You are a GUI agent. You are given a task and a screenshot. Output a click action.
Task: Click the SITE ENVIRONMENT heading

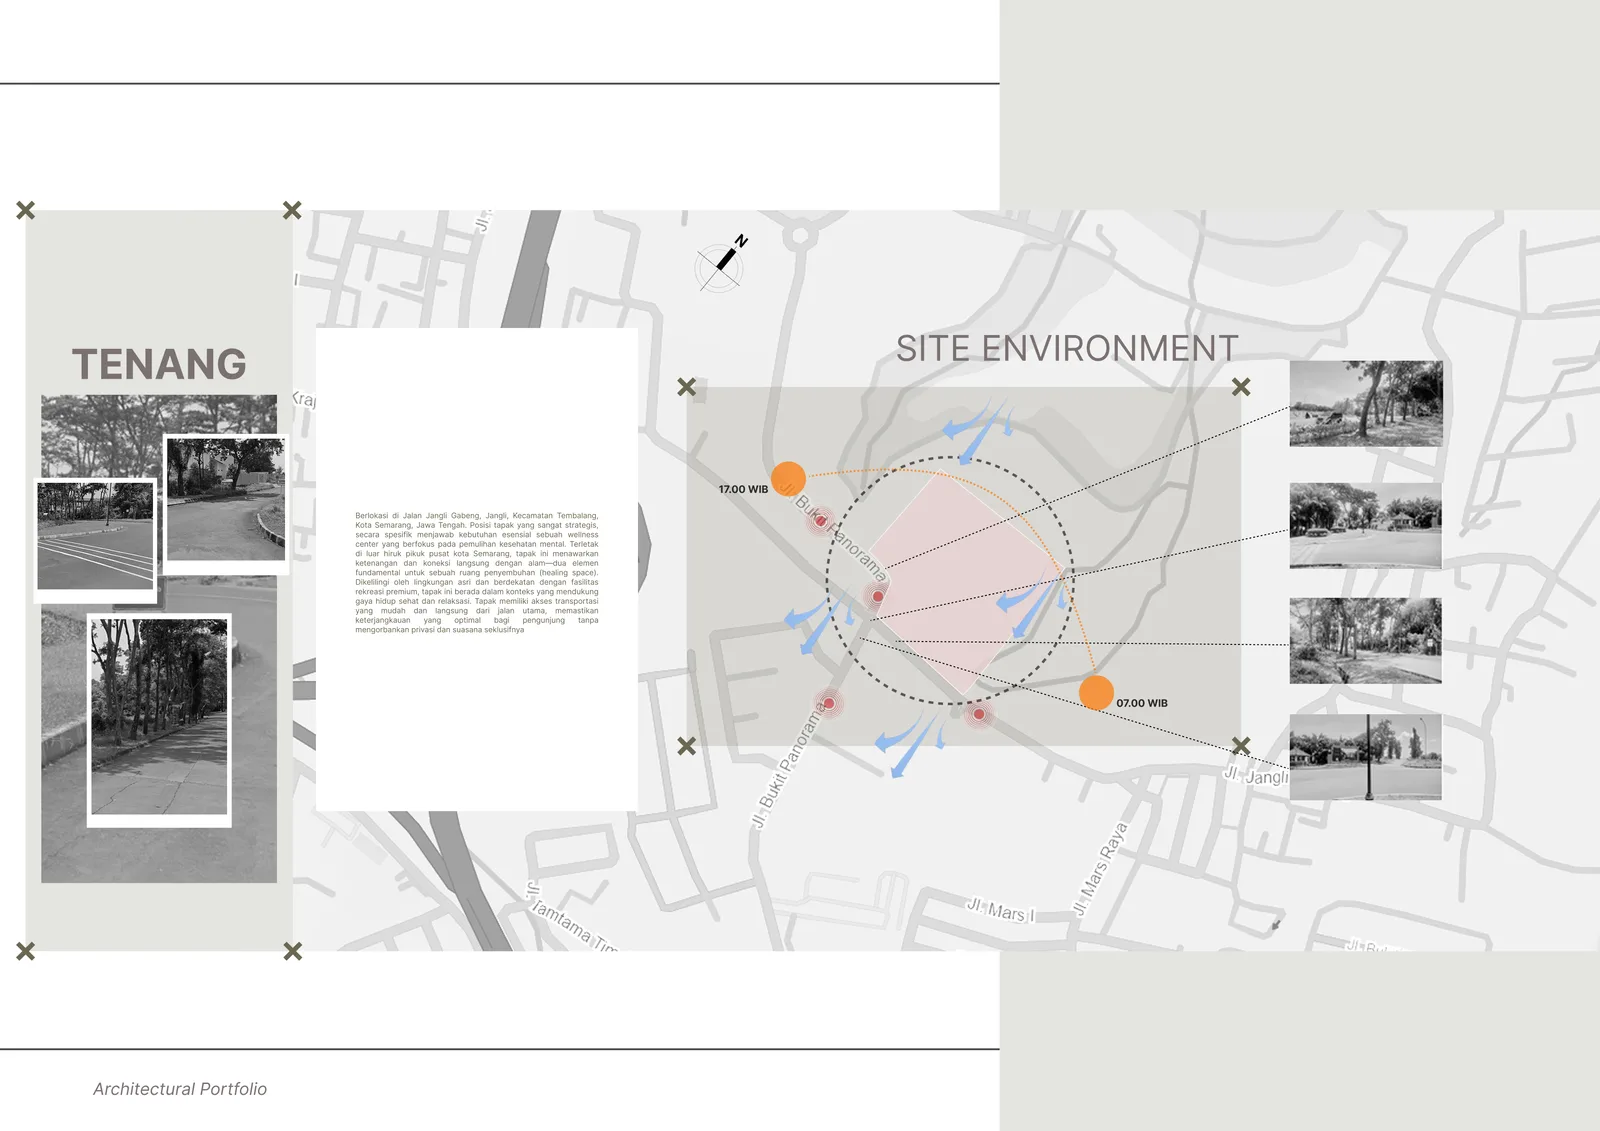click(1067, 348)
